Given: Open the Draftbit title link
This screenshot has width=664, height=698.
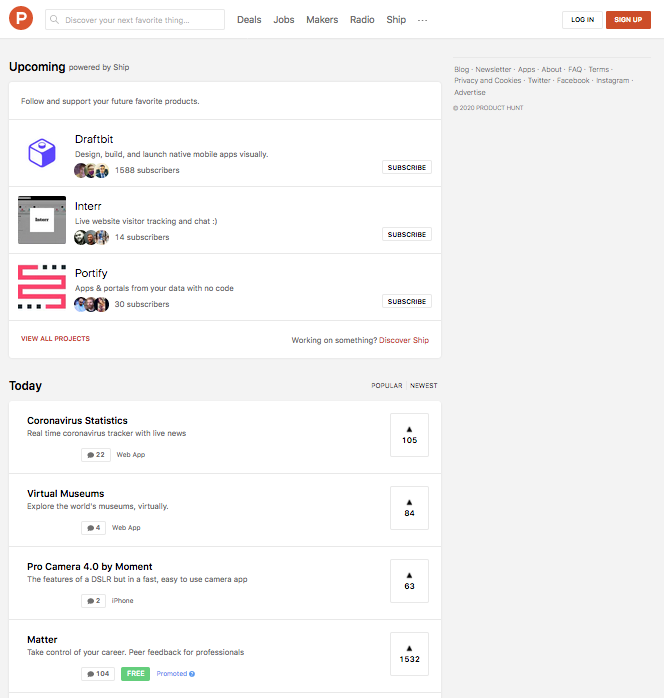Looking at the screenshot, I should point(94,139).
